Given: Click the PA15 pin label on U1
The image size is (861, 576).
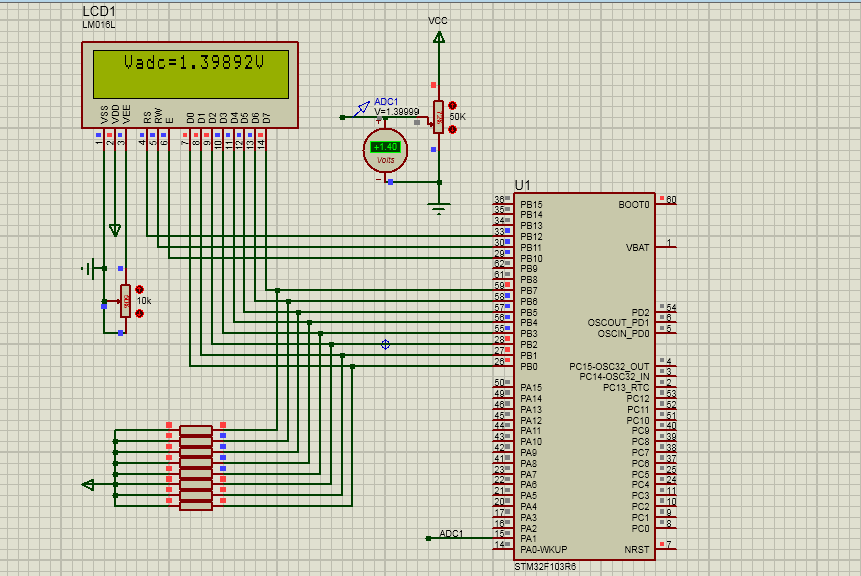Looking at the screenshot, I should [x=531, y=388].
